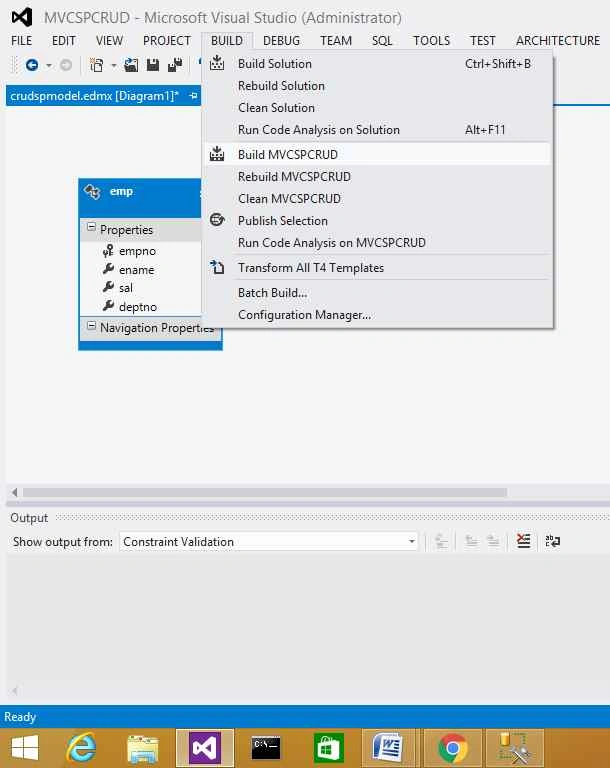Navigate backward with the blue arrow button
610x768 pixels.
(32, 65)
